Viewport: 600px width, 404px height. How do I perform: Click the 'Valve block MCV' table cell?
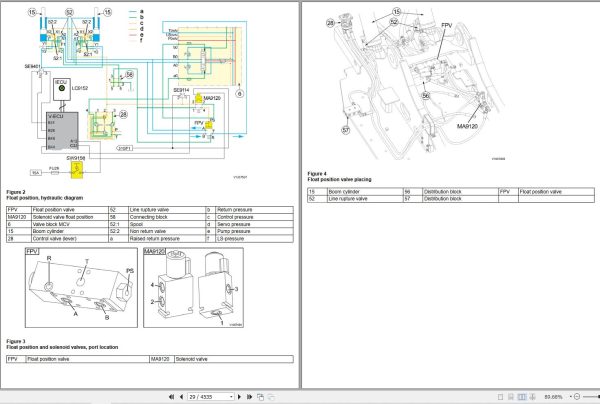(x=70, y=224)
